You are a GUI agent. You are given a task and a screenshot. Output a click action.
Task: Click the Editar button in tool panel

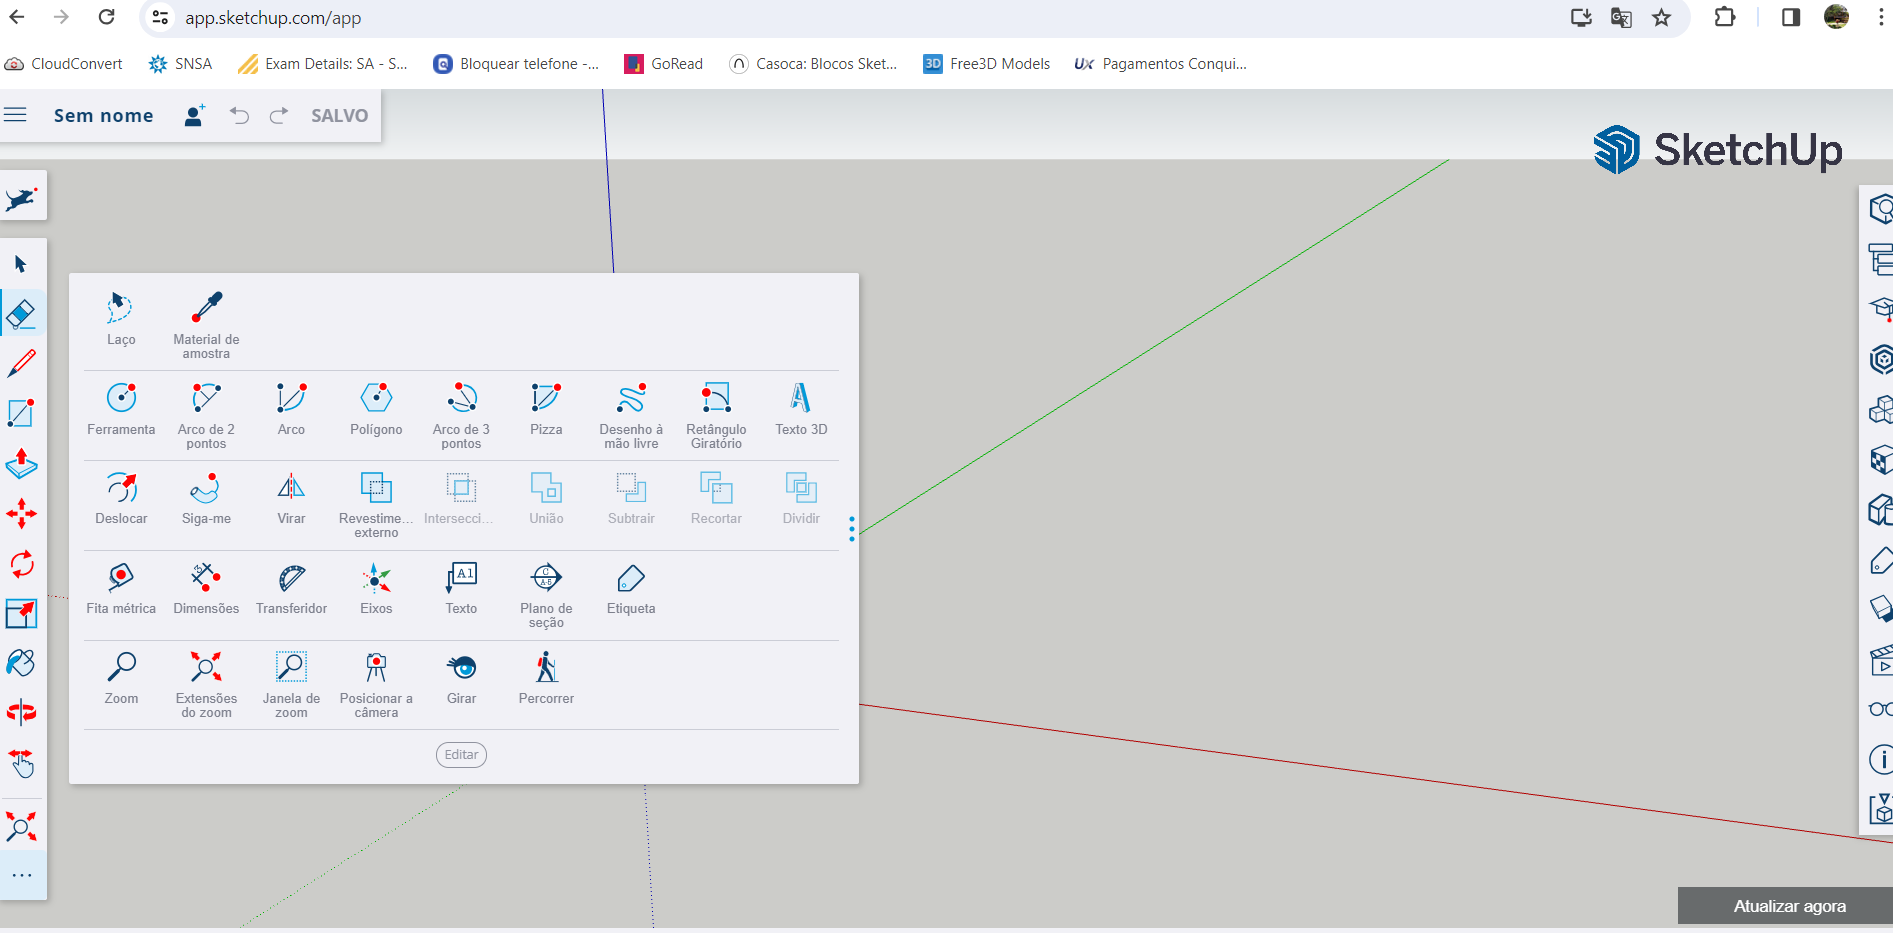pos(461,755)
